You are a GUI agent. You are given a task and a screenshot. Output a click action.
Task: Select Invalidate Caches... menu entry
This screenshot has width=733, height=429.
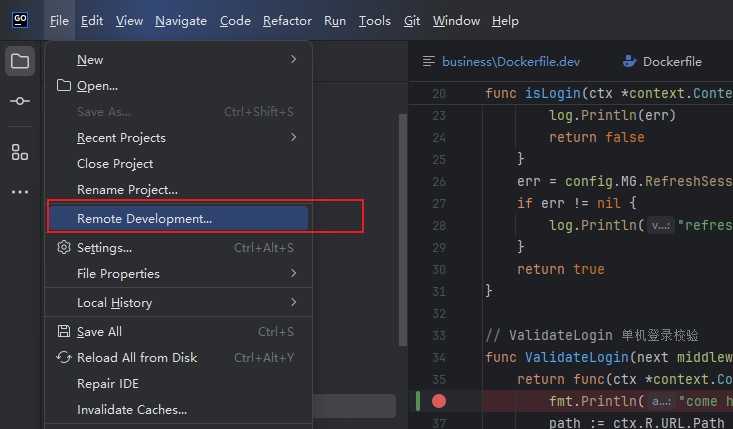[179, 409]
